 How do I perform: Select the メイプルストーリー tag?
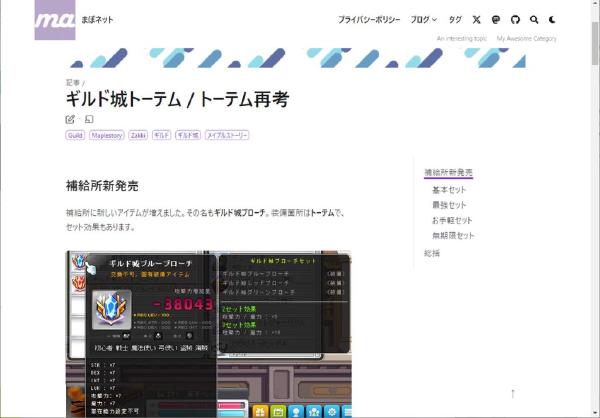[227, 135]
